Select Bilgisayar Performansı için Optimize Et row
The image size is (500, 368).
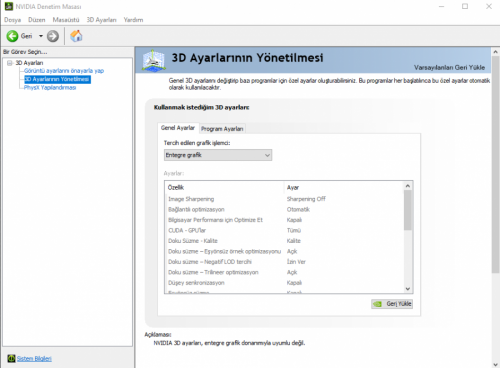coord(284,220)
